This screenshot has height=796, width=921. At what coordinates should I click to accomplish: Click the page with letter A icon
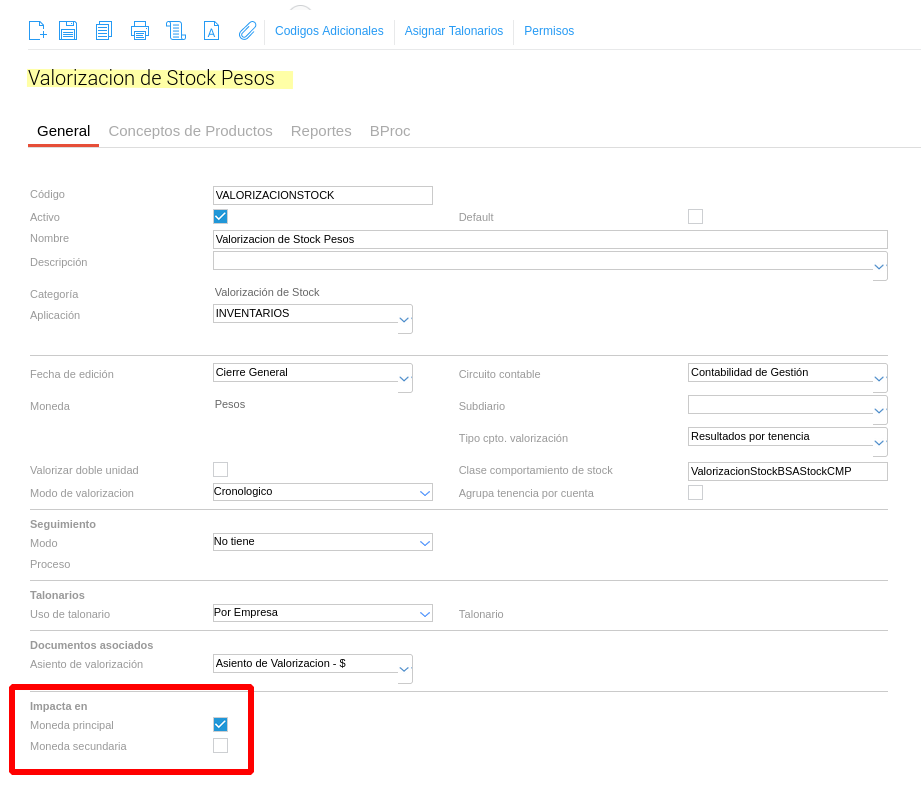click(211, 31)
